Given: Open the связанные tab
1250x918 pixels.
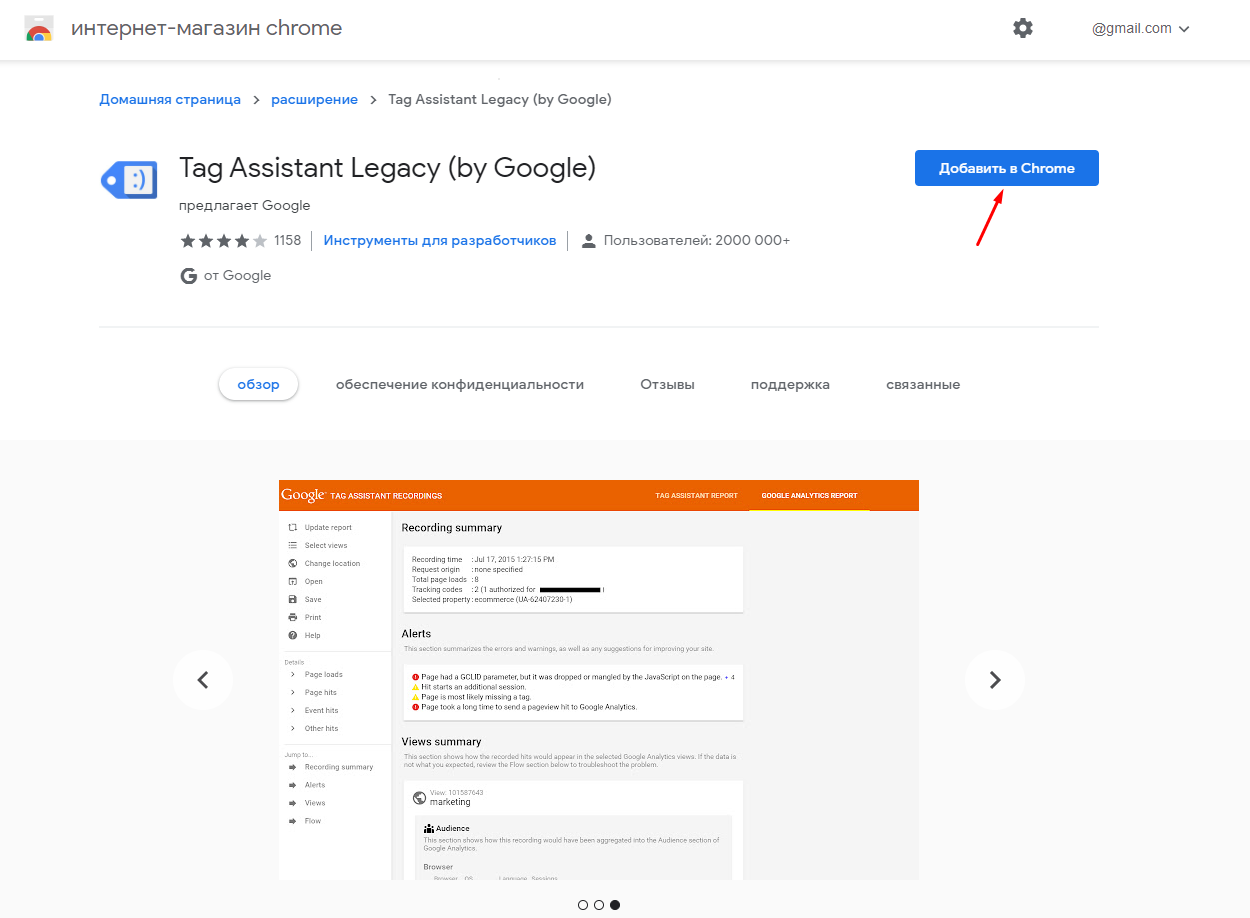Looking at the screenshot, I should click(923, 385).
